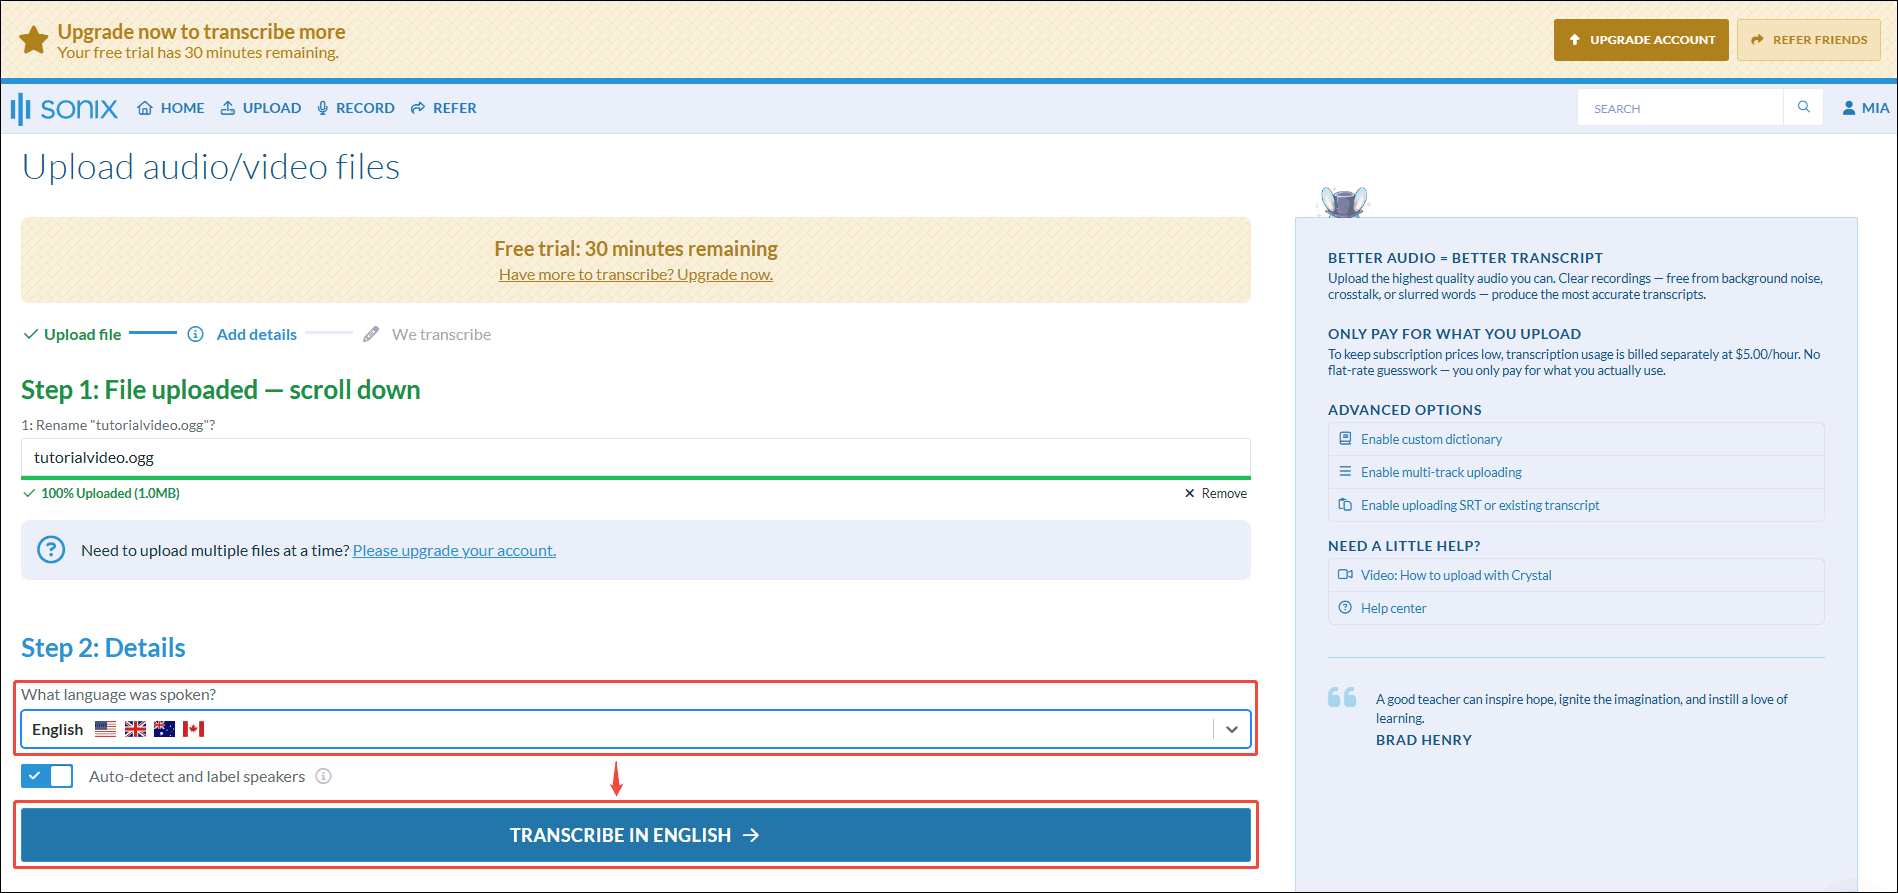This screenshot has height=893, width=1898.
Task: Open the HOME menu item
Action: pos(171,108)
